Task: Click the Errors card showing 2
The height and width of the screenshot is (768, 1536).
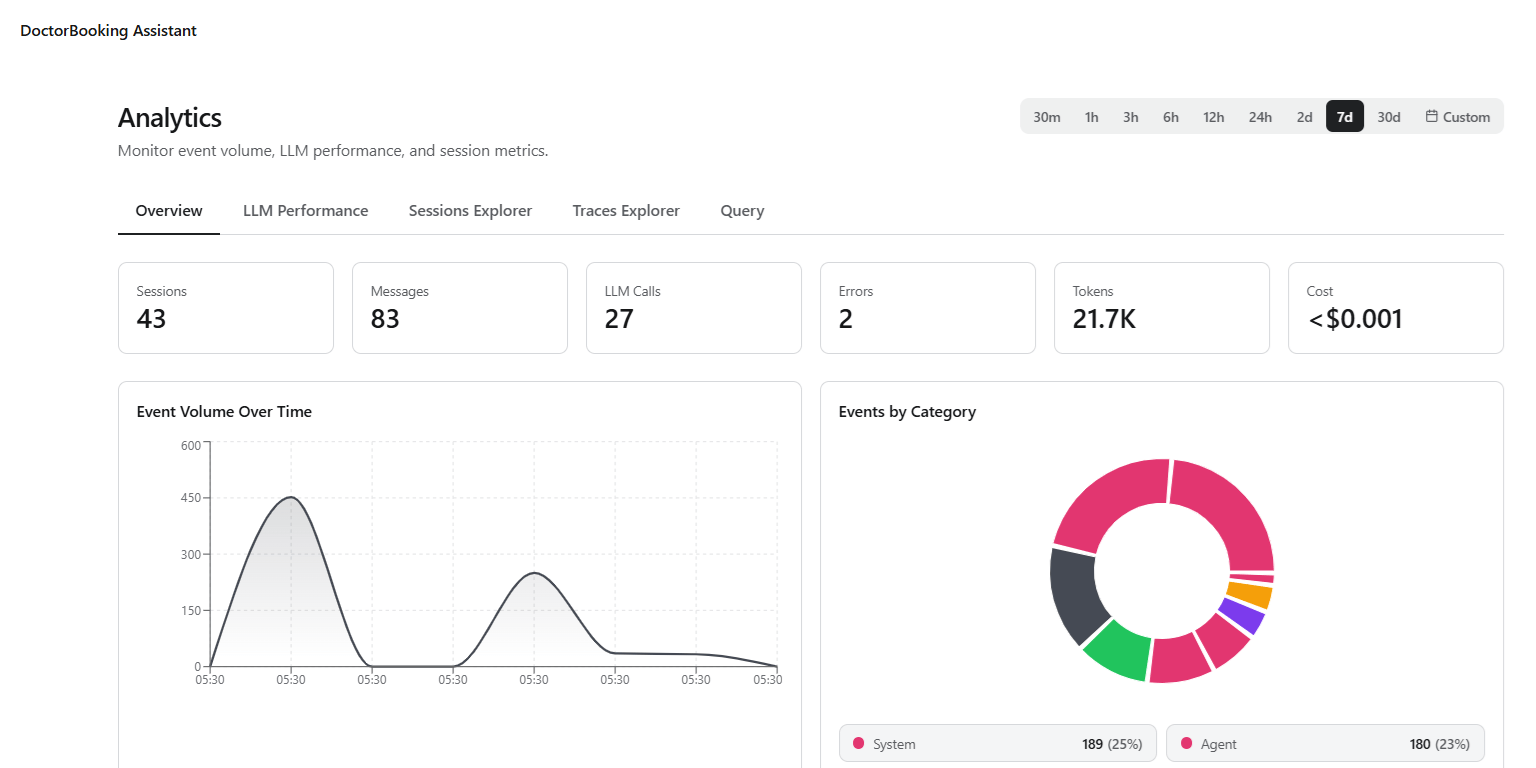Action: 928,308
